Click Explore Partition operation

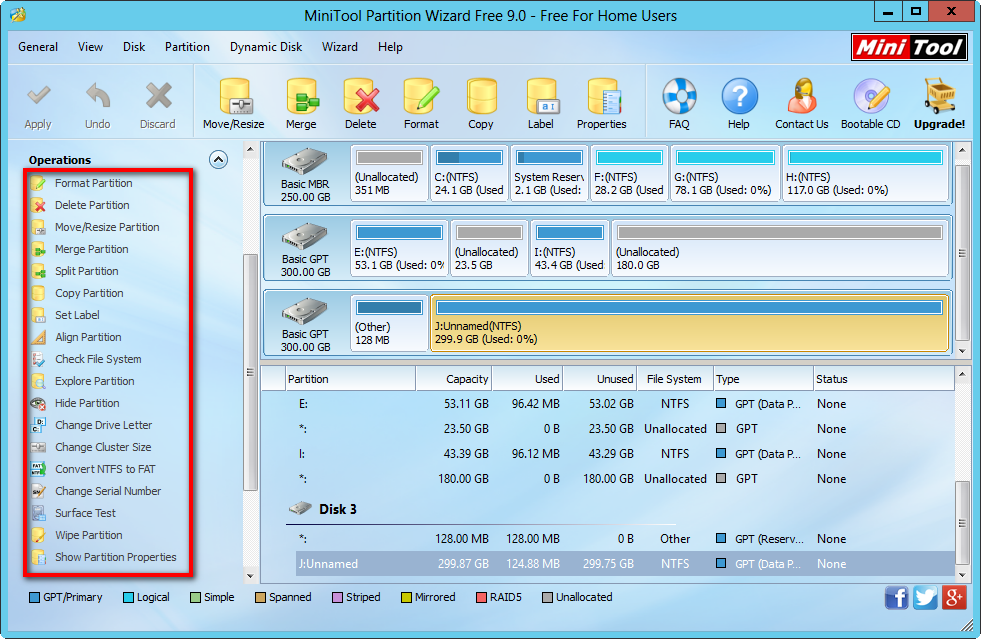[x=94, y=381]
